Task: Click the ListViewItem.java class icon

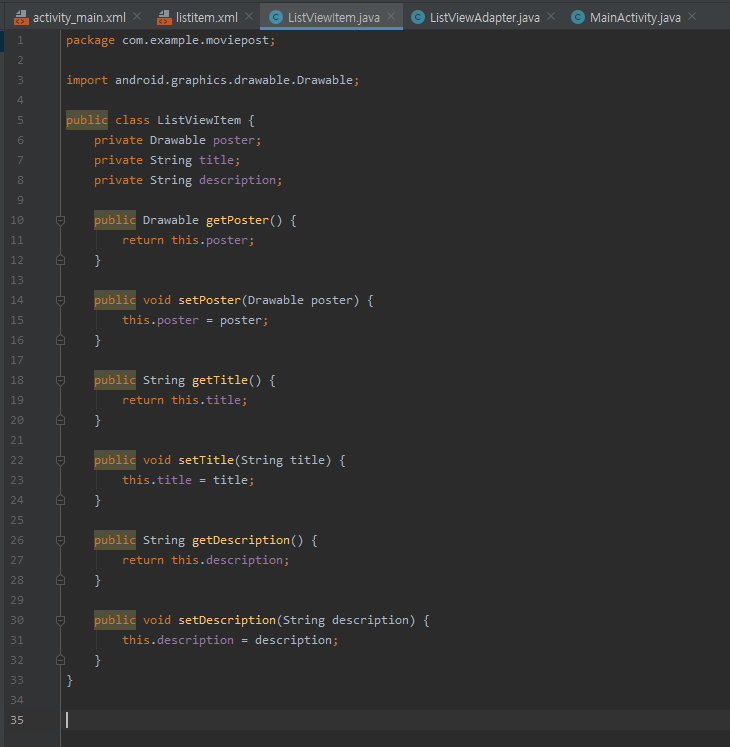Action: [275, 18]
